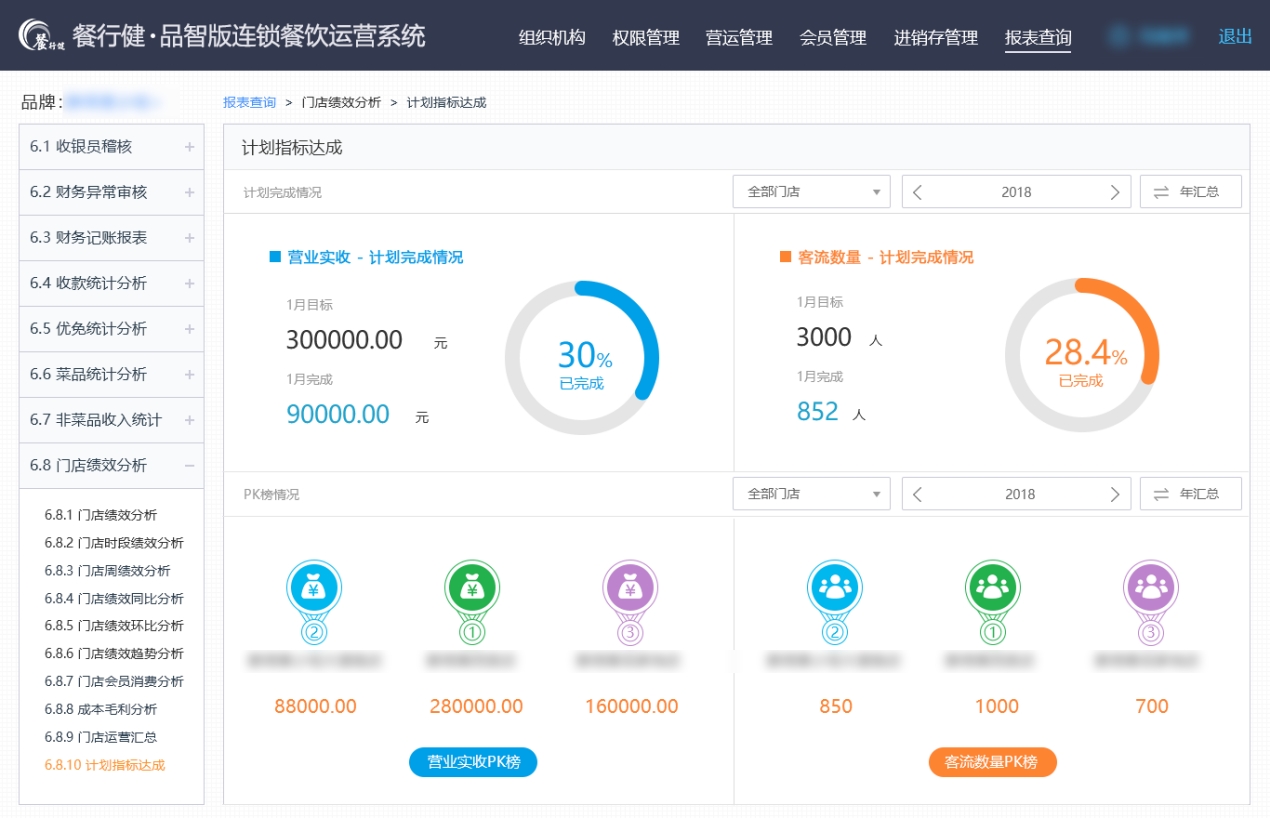Image resolution: width=1270 pixels, height=818 pixels.
Task: Open 营运管理 menu
Action: pos(739,37)
